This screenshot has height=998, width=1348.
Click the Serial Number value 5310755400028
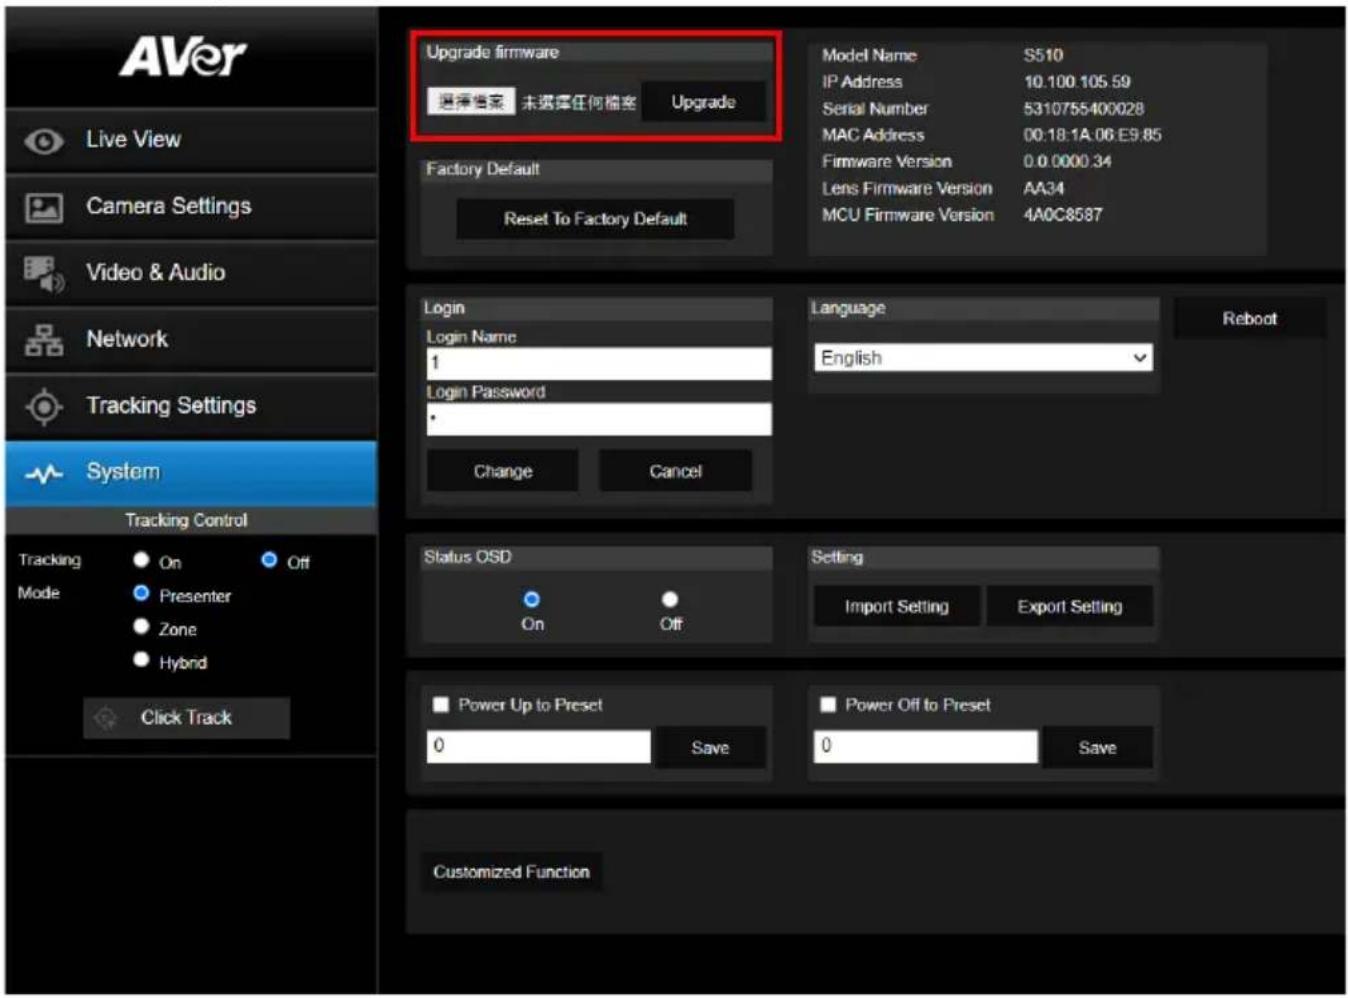click(1083, 109)
